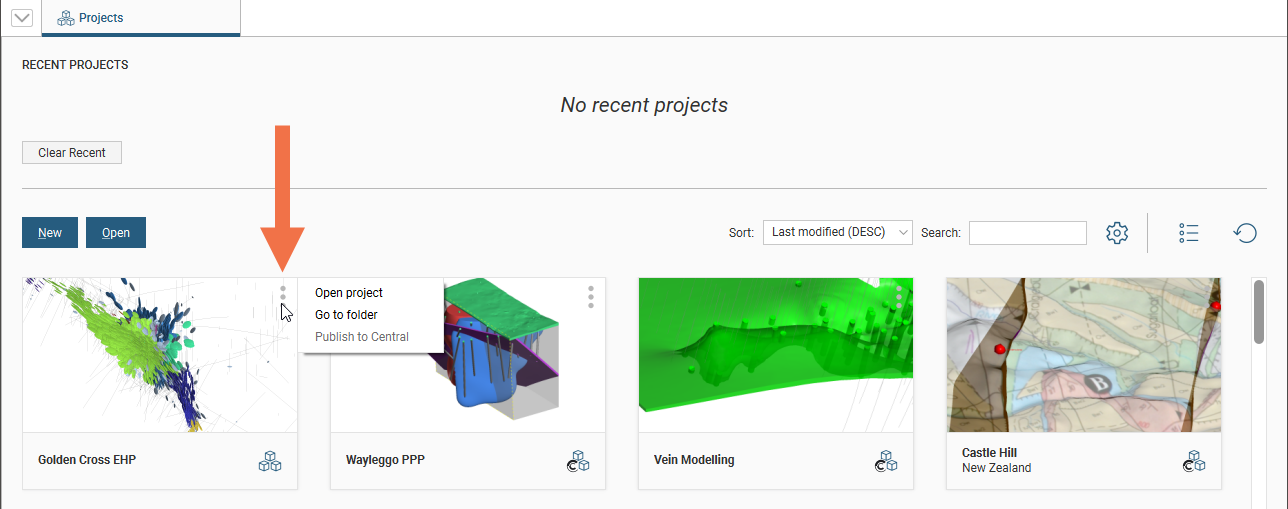Click Golden Cross EHP project type icon
This screenshot has height=509, width=1288.
pyautogui.click(x=270, y=461)
